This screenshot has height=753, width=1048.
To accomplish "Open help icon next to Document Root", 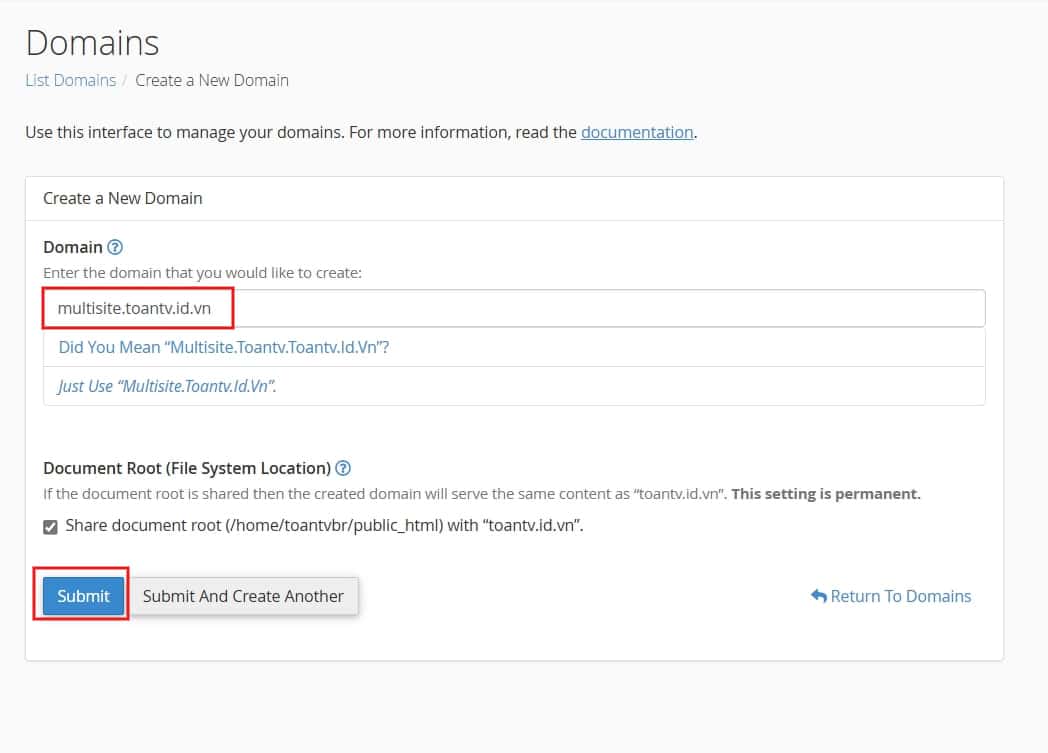I will (343, 468).
